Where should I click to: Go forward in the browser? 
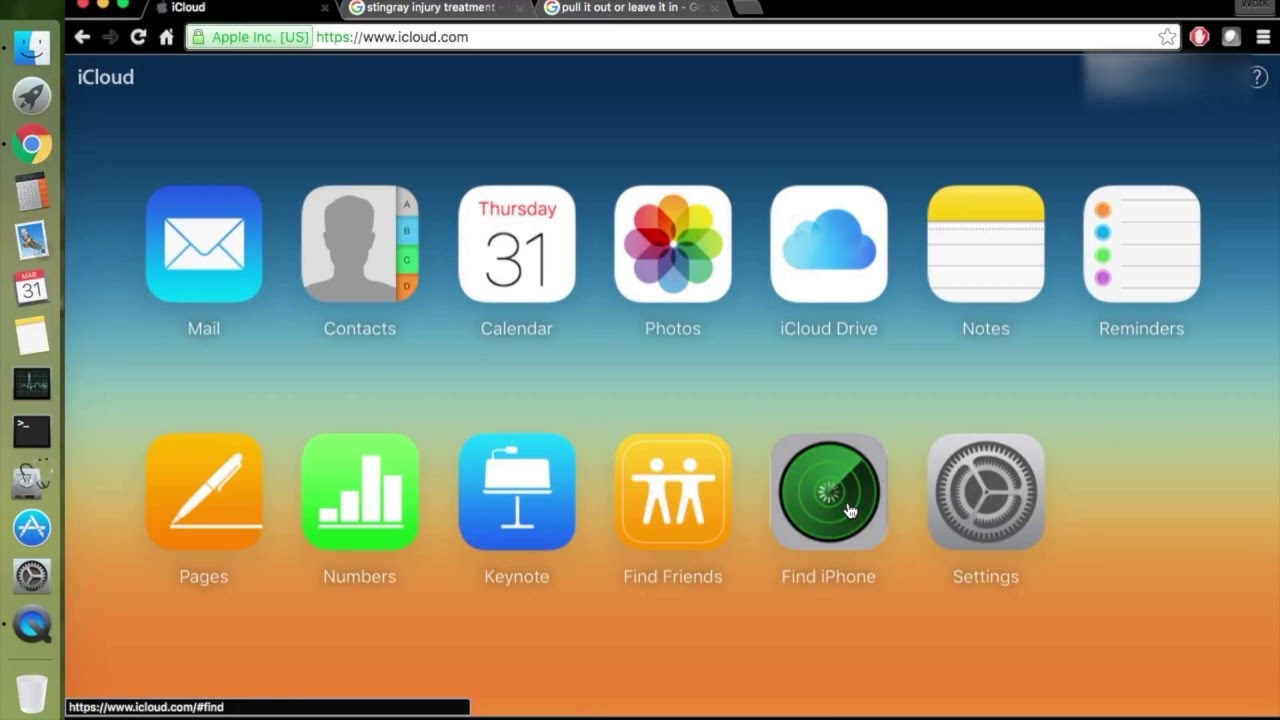pyautogui.click(x=110, y=37)
